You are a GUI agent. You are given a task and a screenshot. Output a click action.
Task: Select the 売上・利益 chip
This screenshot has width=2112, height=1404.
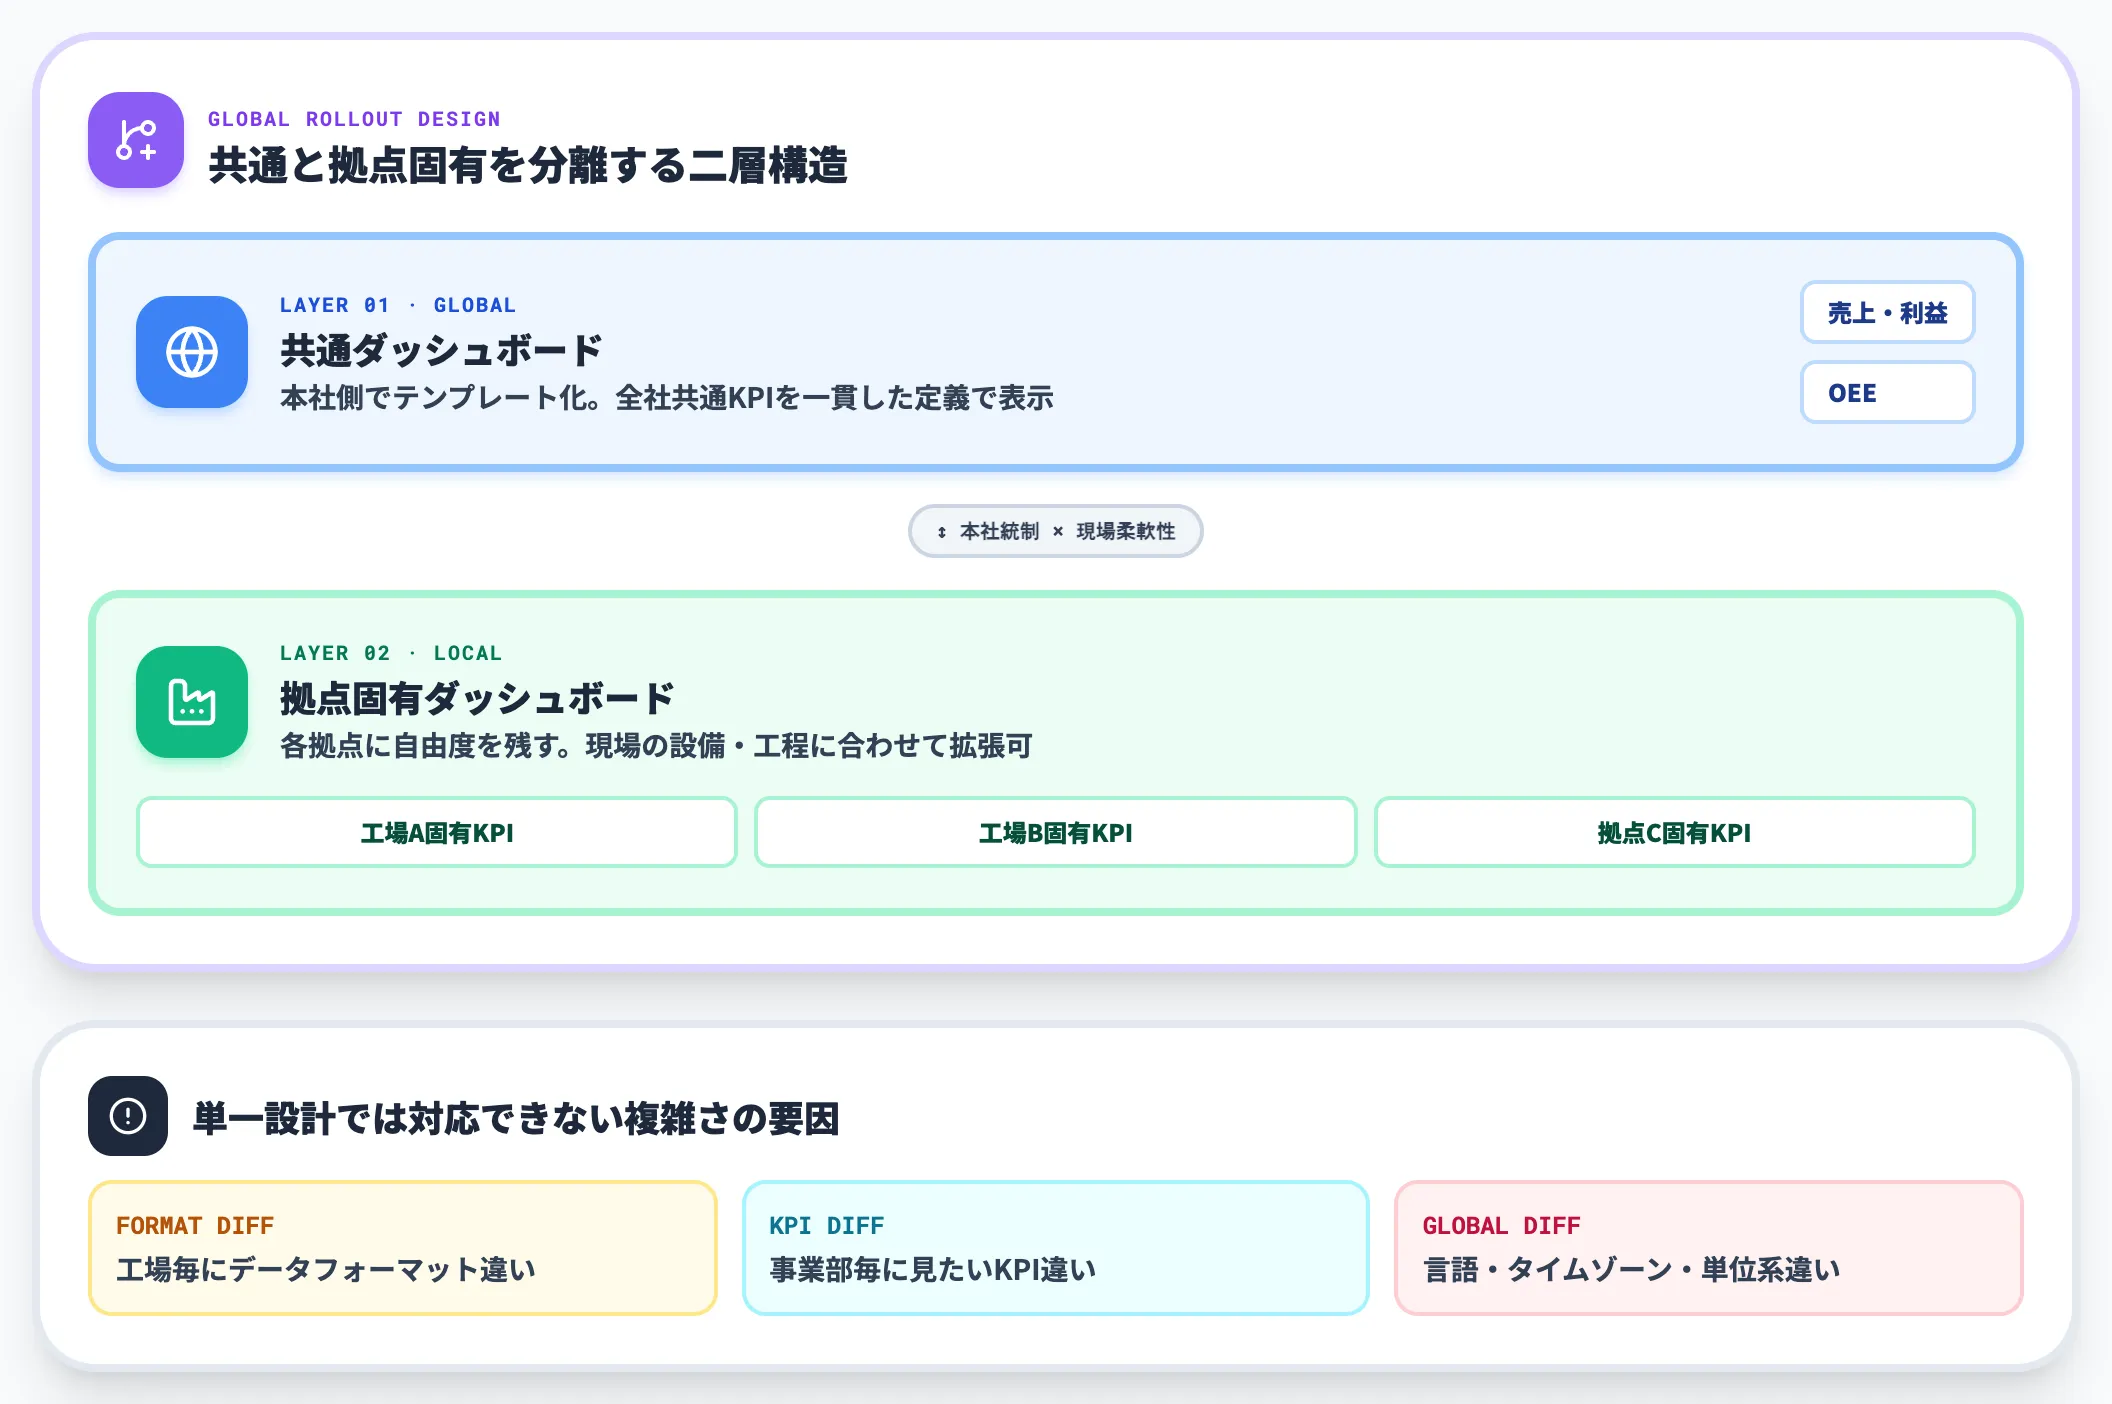coord(1887,313)
